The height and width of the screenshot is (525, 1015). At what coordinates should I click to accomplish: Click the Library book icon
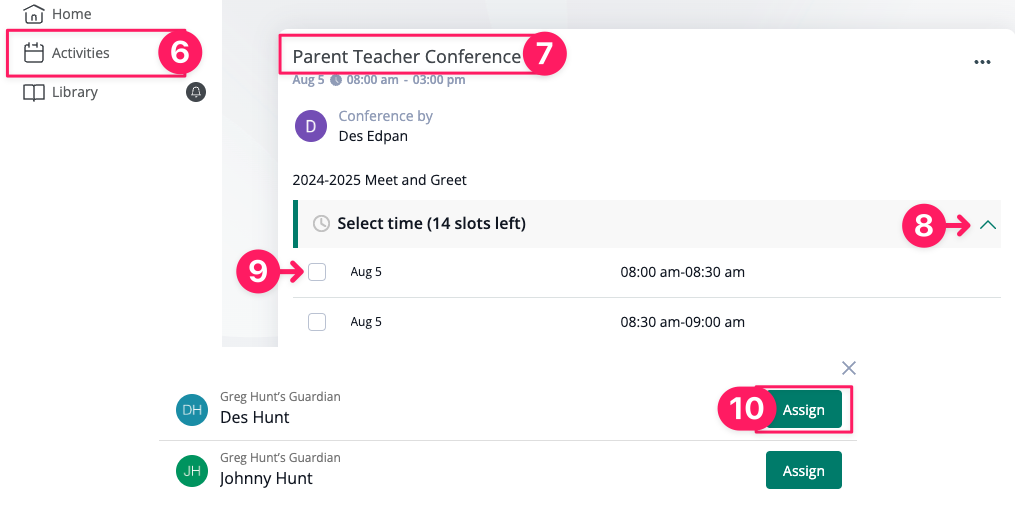(x=34, y=92)
